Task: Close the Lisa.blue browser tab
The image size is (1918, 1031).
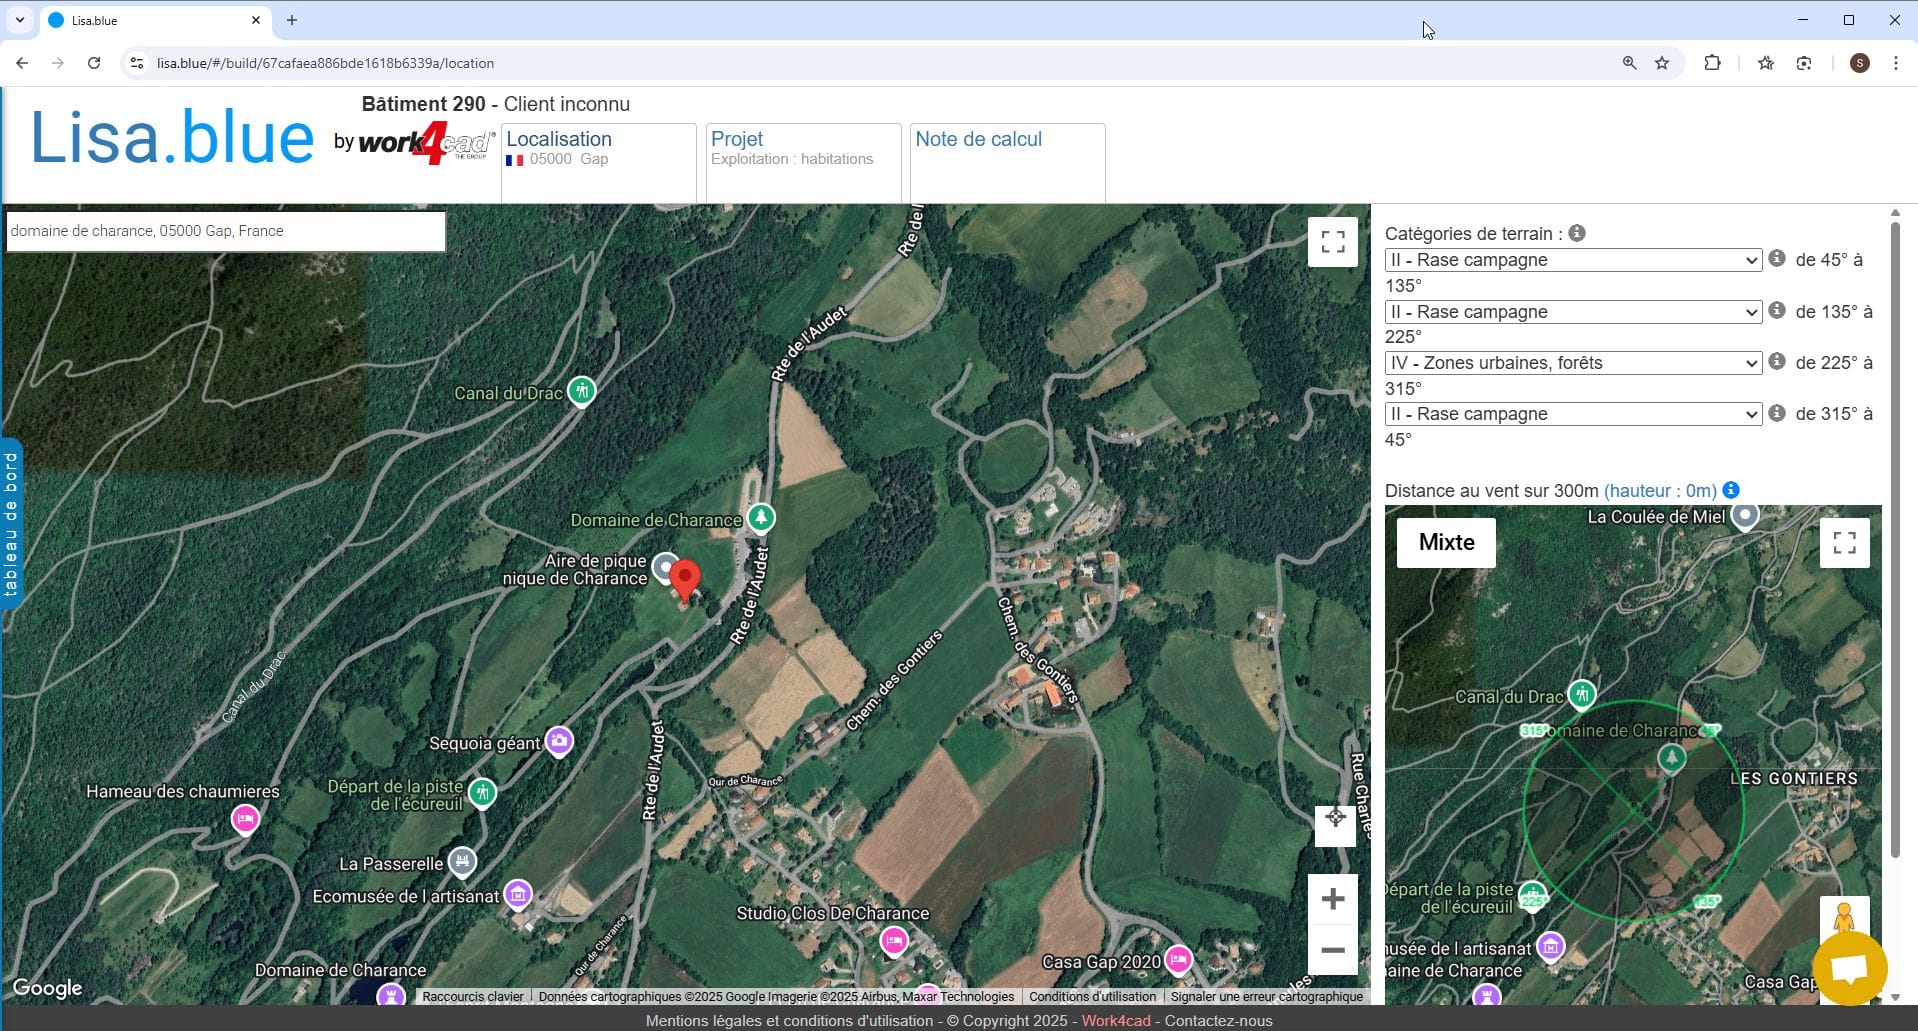Action: (x=256, y=20)
